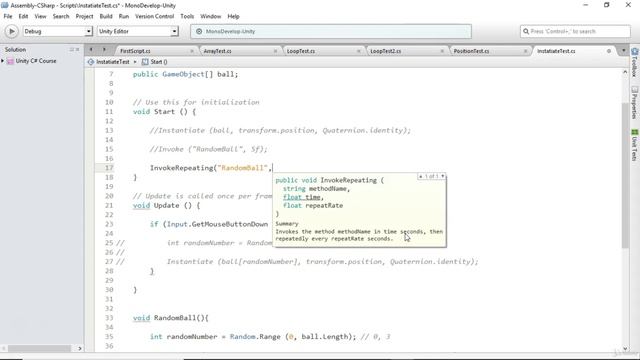Open the File menu
Image resolution: width=640 pixels, height=360 pixels.
coord(8,16)
